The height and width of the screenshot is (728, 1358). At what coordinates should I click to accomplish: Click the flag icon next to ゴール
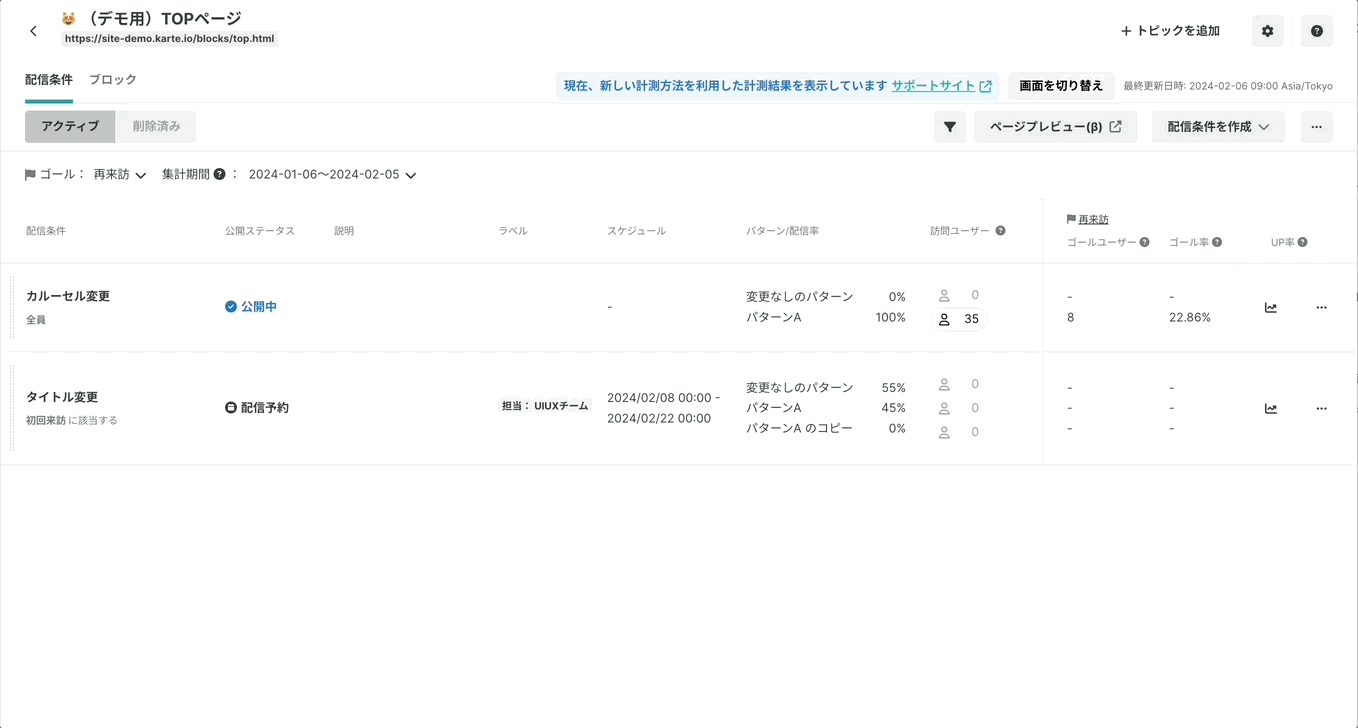click(x=30, y=175)
